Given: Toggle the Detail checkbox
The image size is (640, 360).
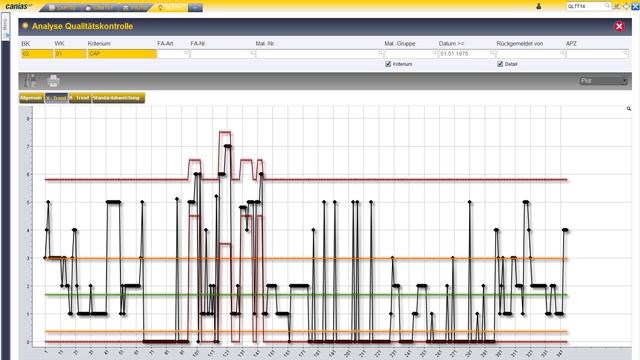Looking at the screenshot, I should [500, 64].
